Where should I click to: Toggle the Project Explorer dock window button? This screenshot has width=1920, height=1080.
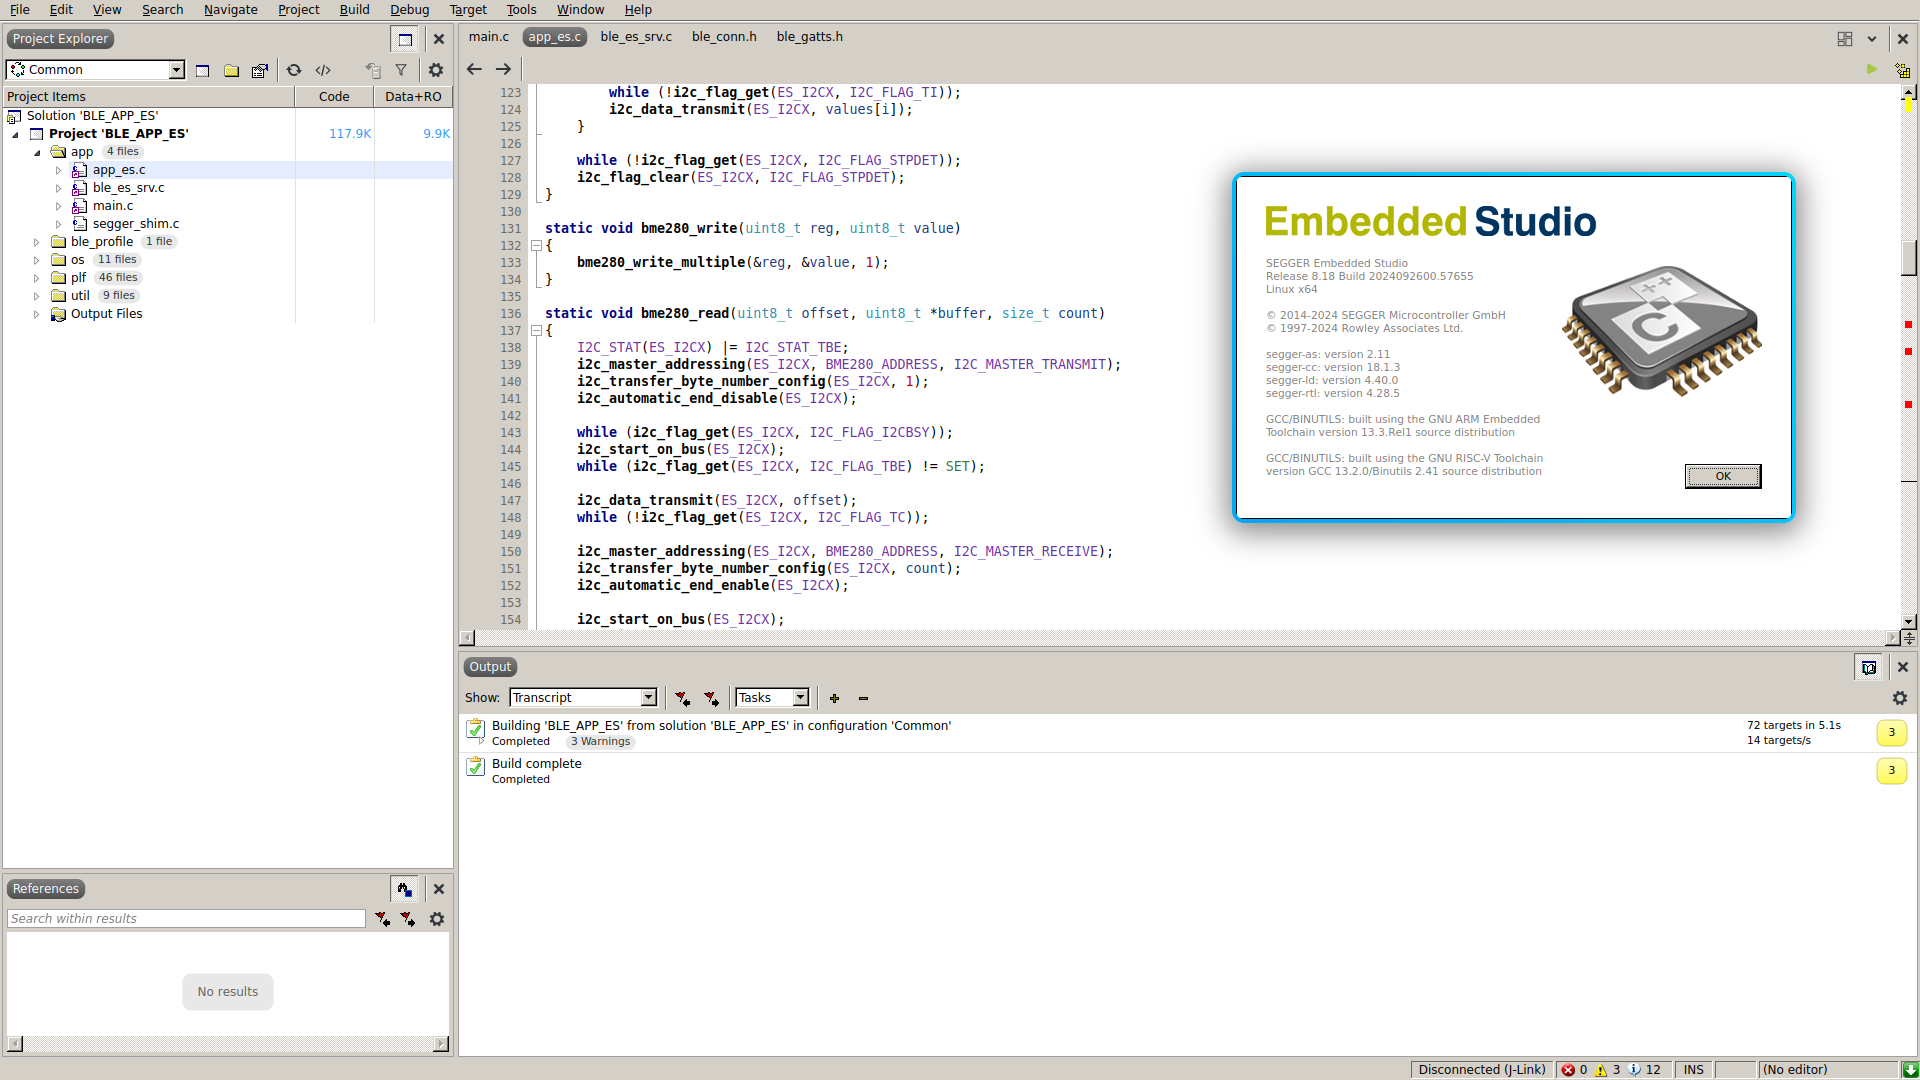tap(405, 39)
